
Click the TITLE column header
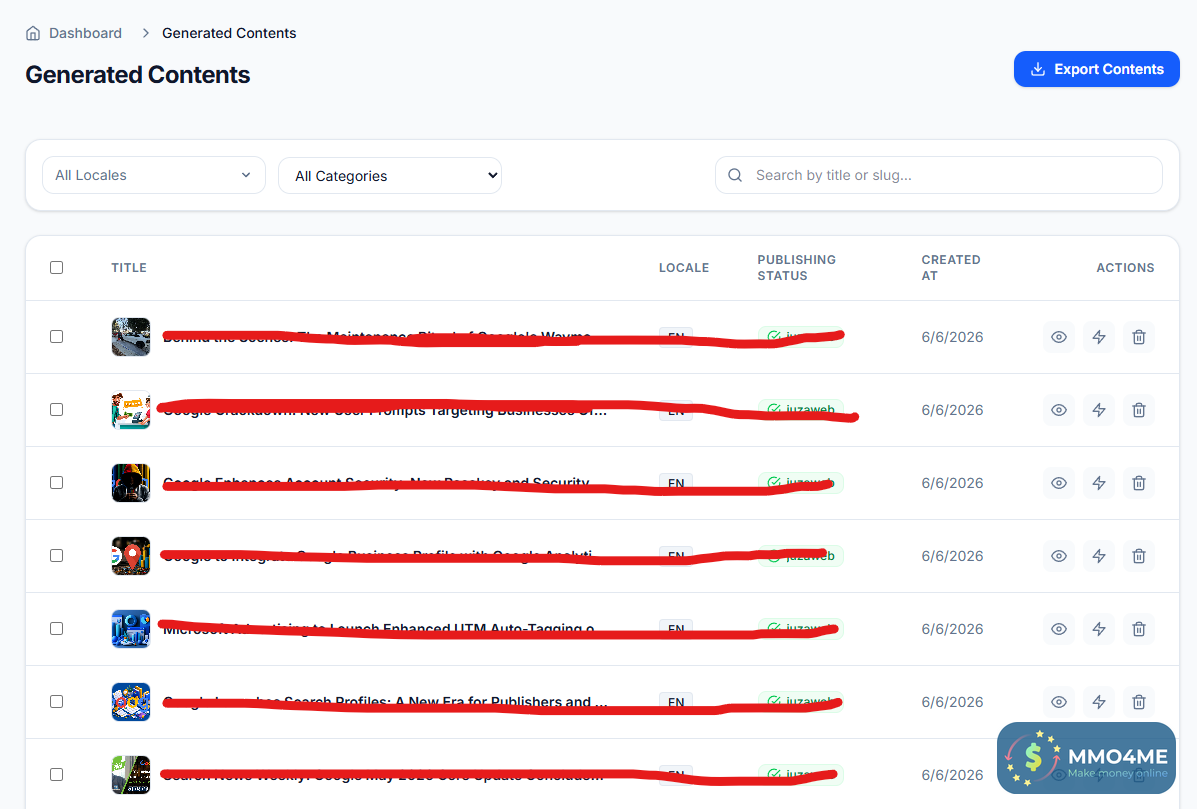(129, 268)
